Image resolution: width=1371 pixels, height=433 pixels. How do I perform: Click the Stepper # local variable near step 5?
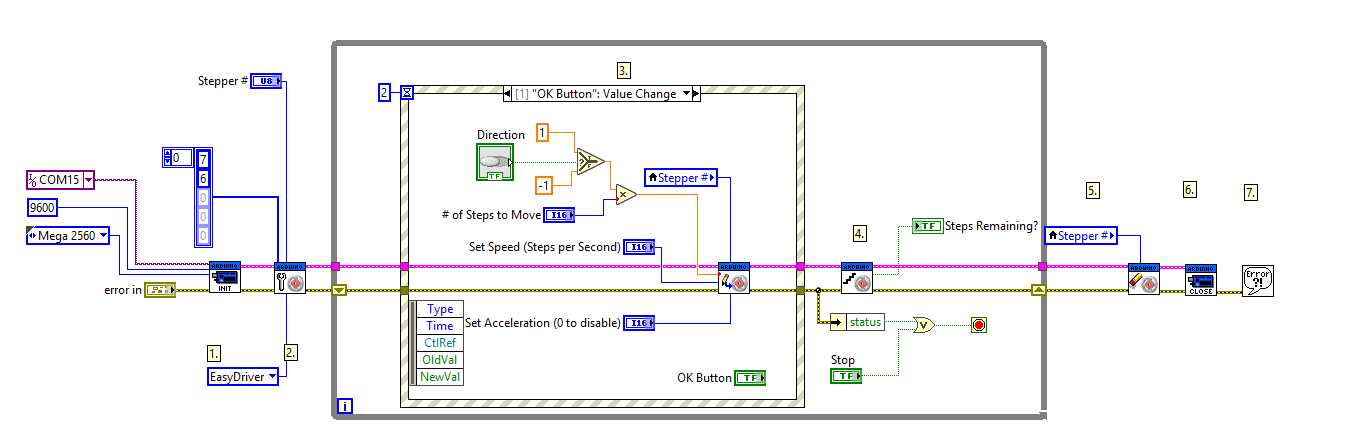click(1080, 235)
